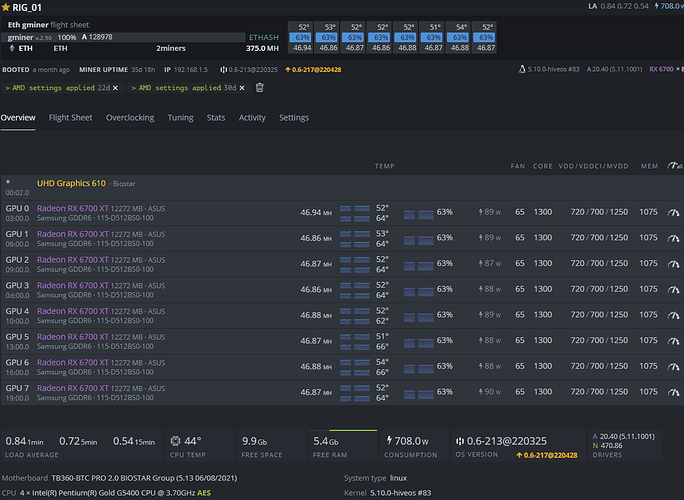Click the '2miners' pool name
This screenshot has width=684, height=500.
point(171,48)
